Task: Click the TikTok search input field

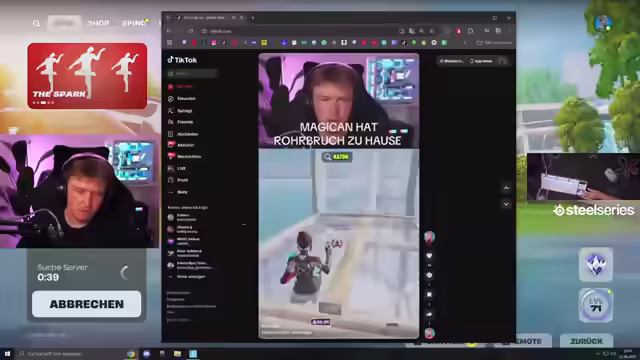Action: (x=192, y=73)
